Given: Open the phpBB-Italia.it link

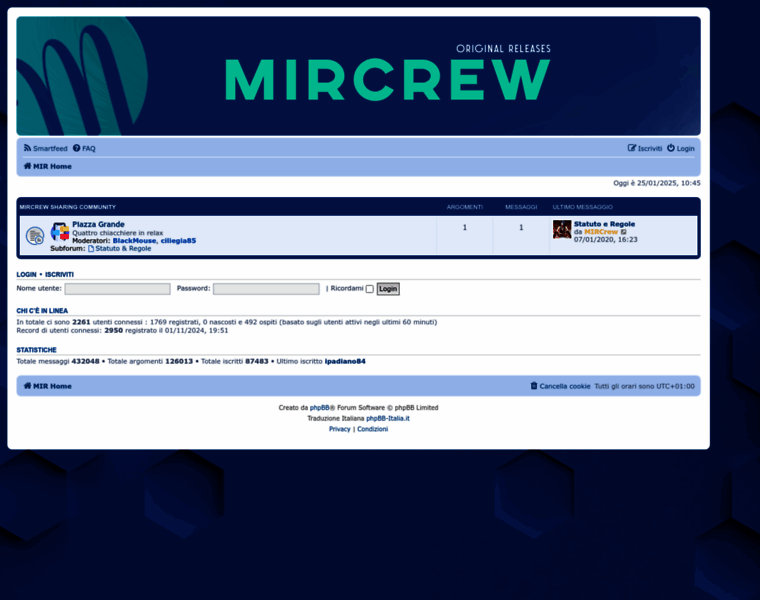Looking at the screenshot, I should [x=388, y=418].
